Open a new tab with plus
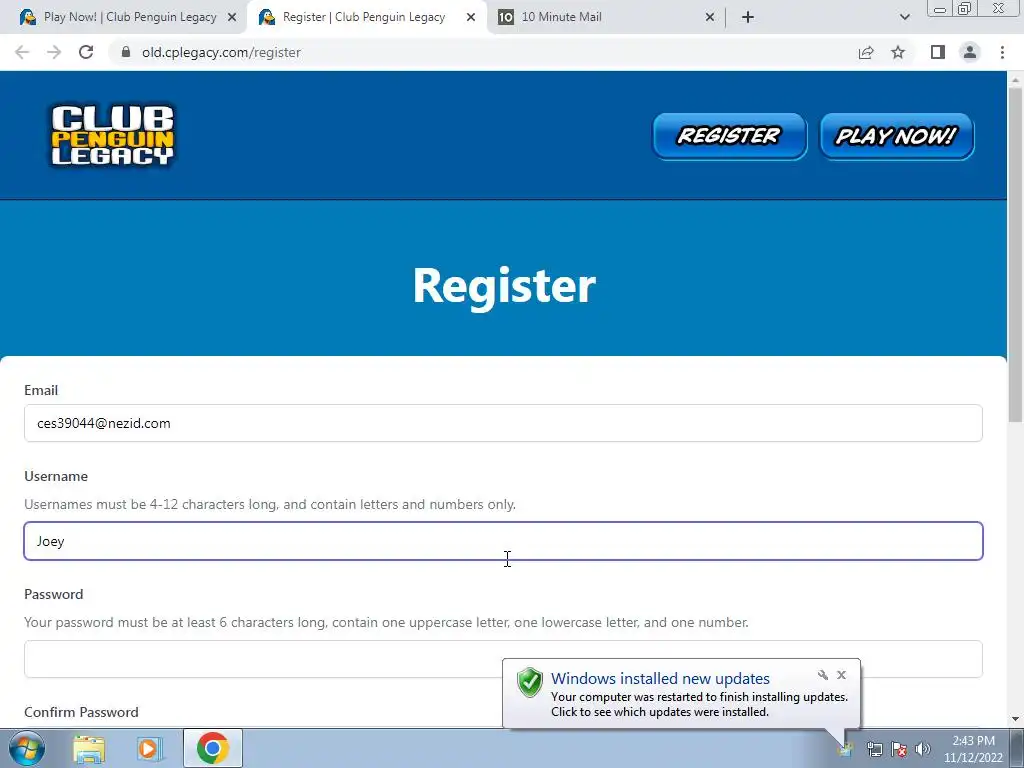Screen dimensions: 1024x768 [x=748, y=17]
